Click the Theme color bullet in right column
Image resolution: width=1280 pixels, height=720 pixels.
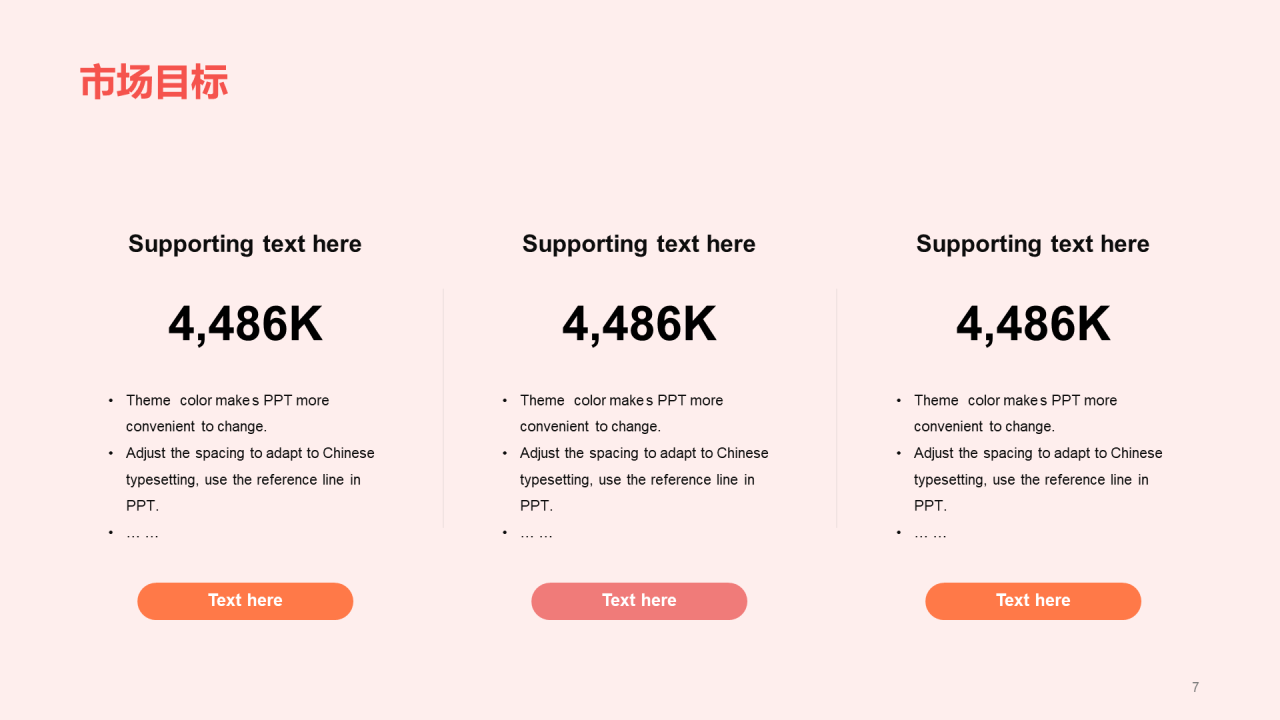pos(1016,413)
